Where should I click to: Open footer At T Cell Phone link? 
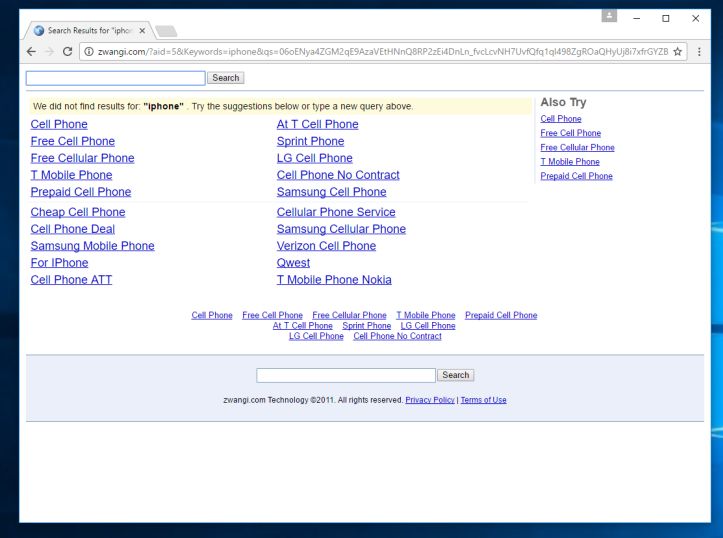point(302,326)
